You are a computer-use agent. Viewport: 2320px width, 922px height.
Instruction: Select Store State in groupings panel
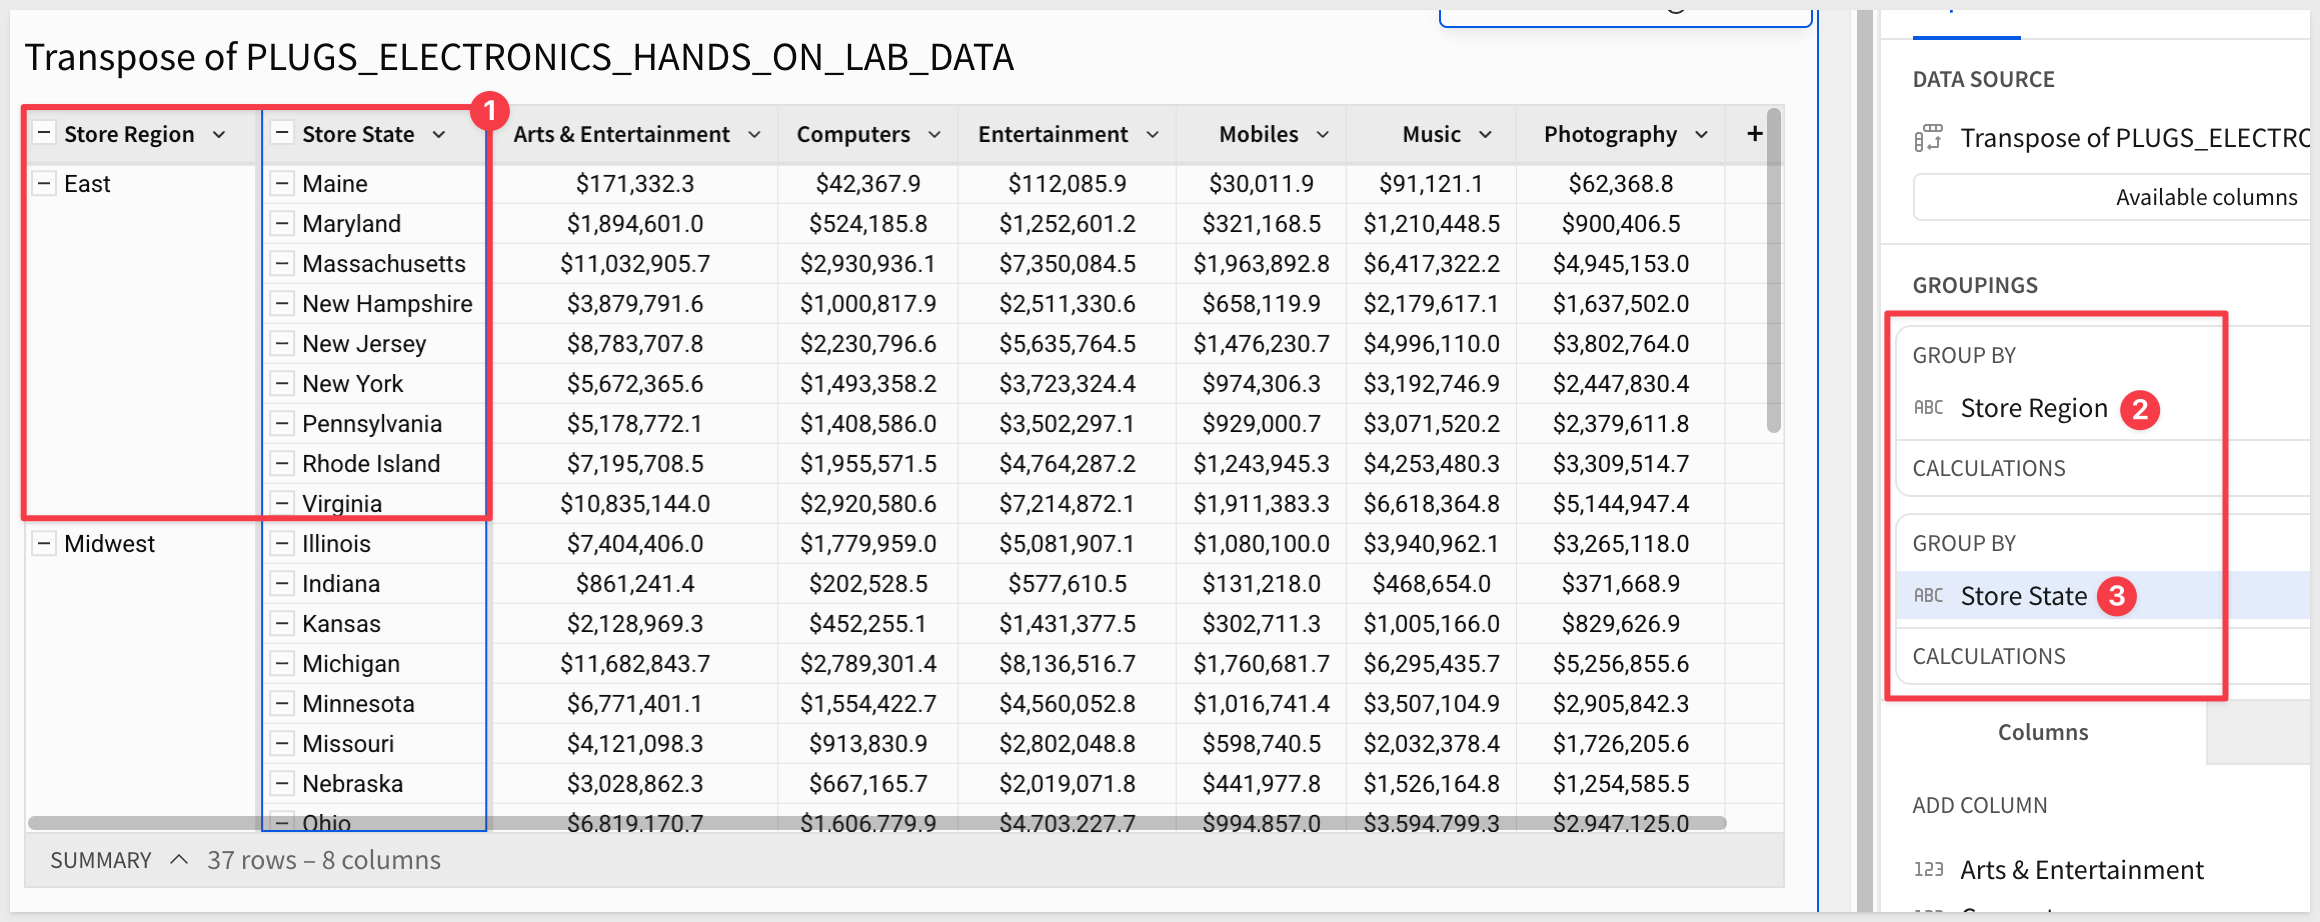click(x=2023, y=596)
